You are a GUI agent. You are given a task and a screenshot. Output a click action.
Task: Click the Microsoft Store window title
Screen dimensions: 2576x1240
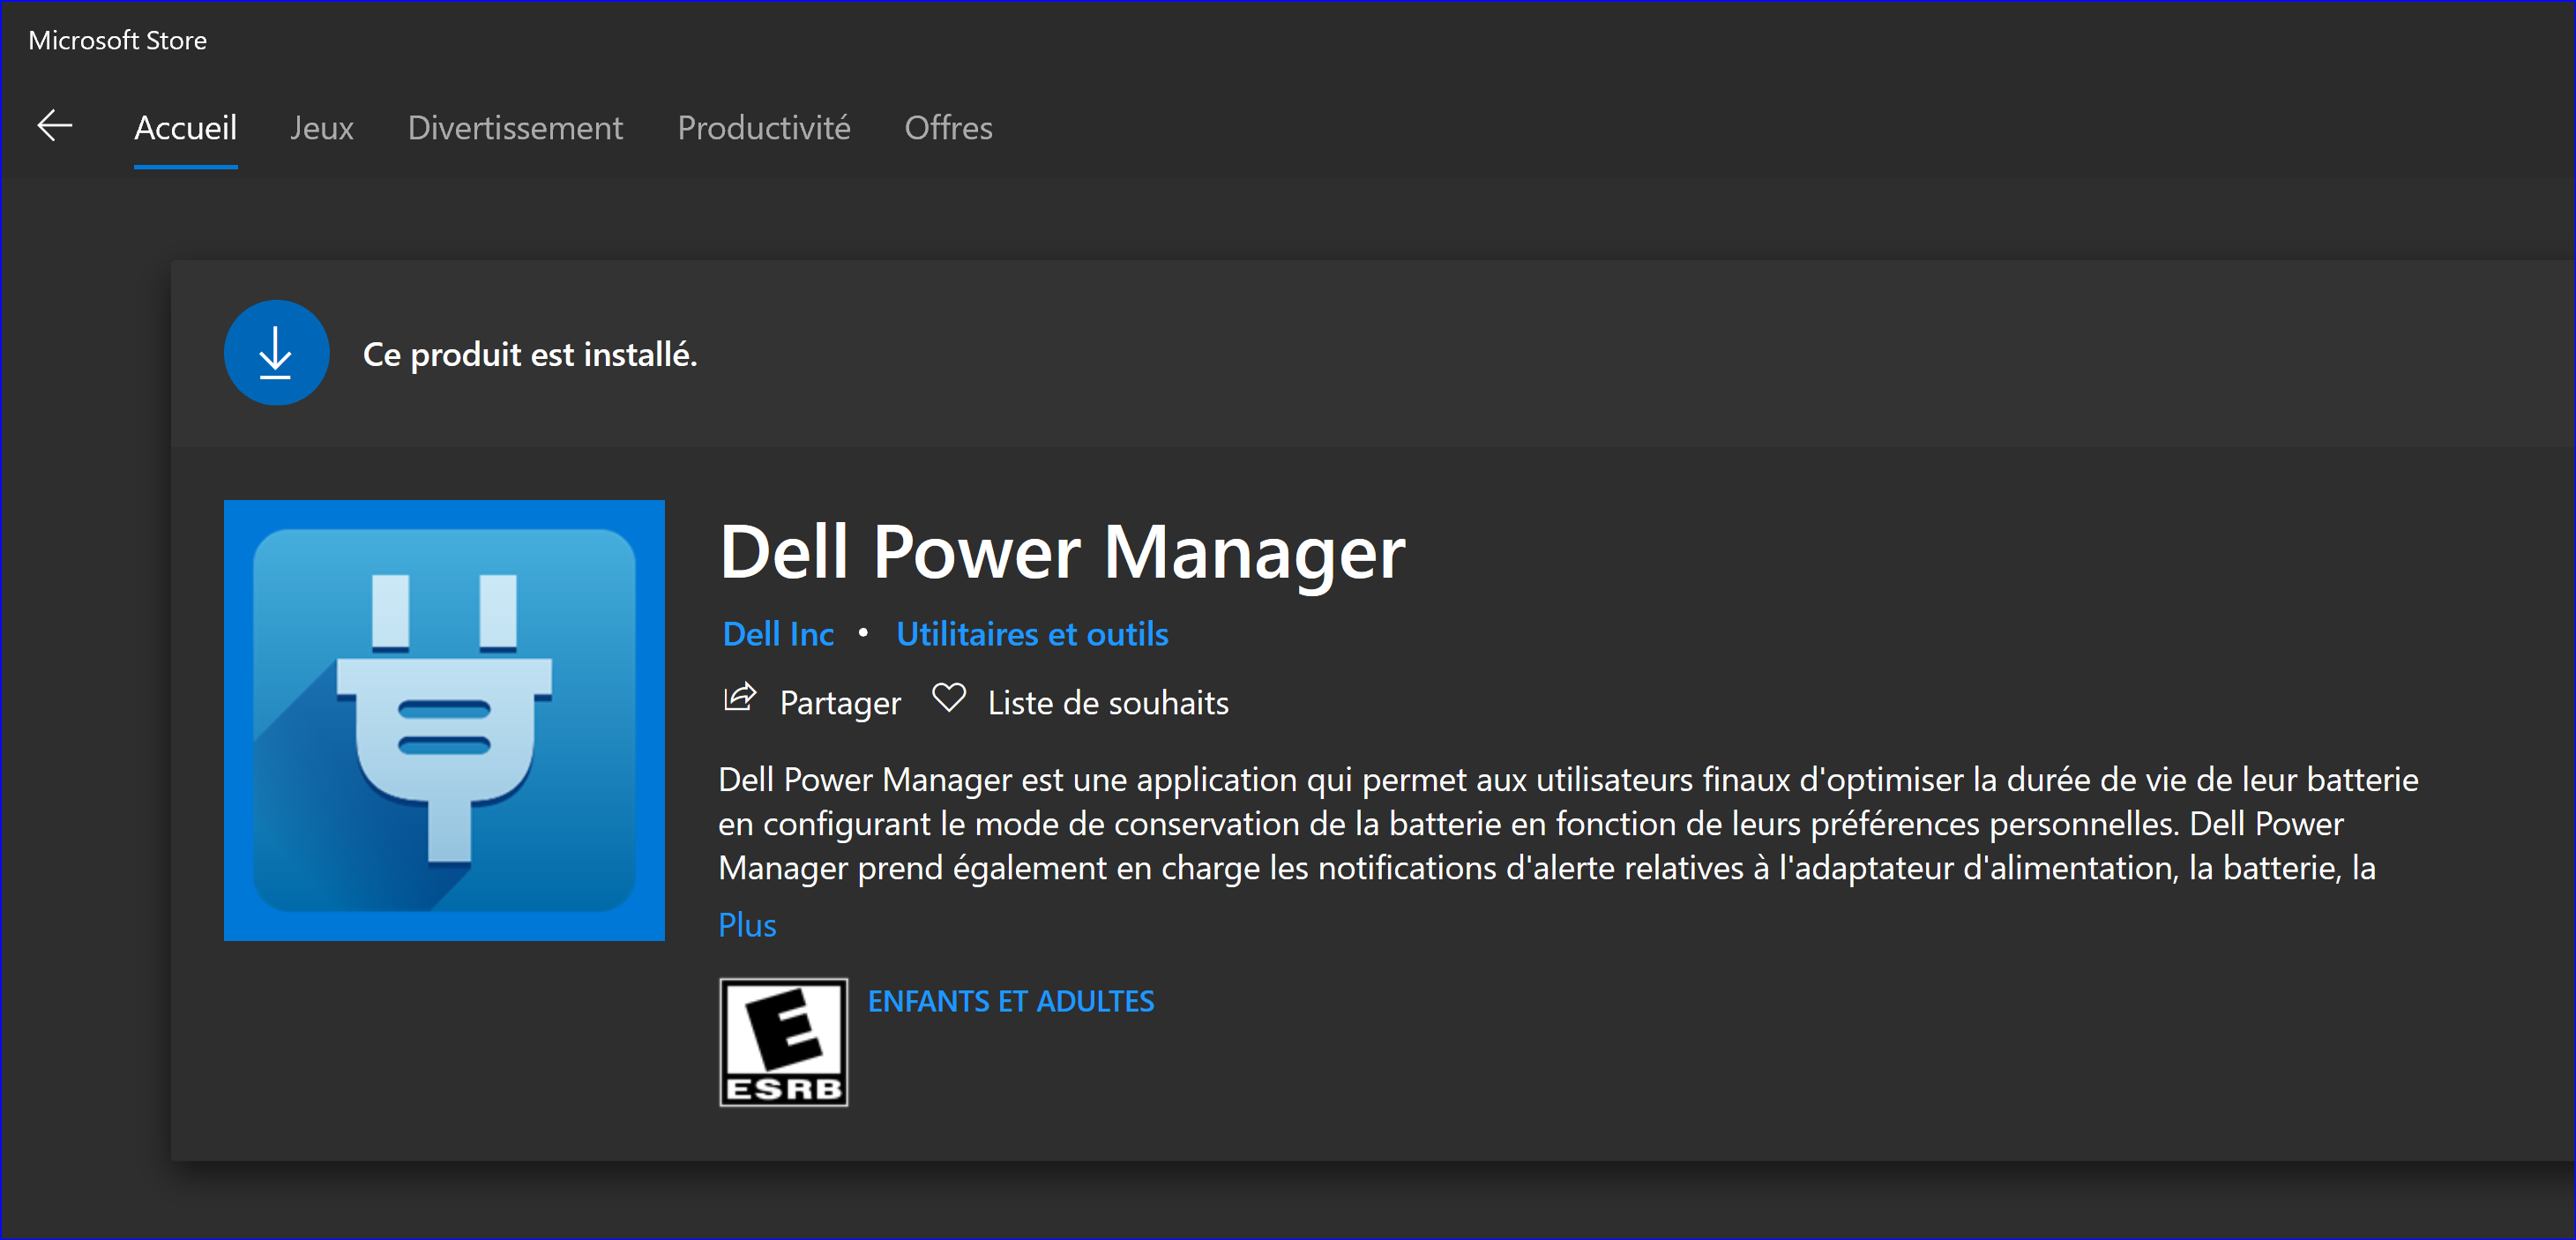118,40
